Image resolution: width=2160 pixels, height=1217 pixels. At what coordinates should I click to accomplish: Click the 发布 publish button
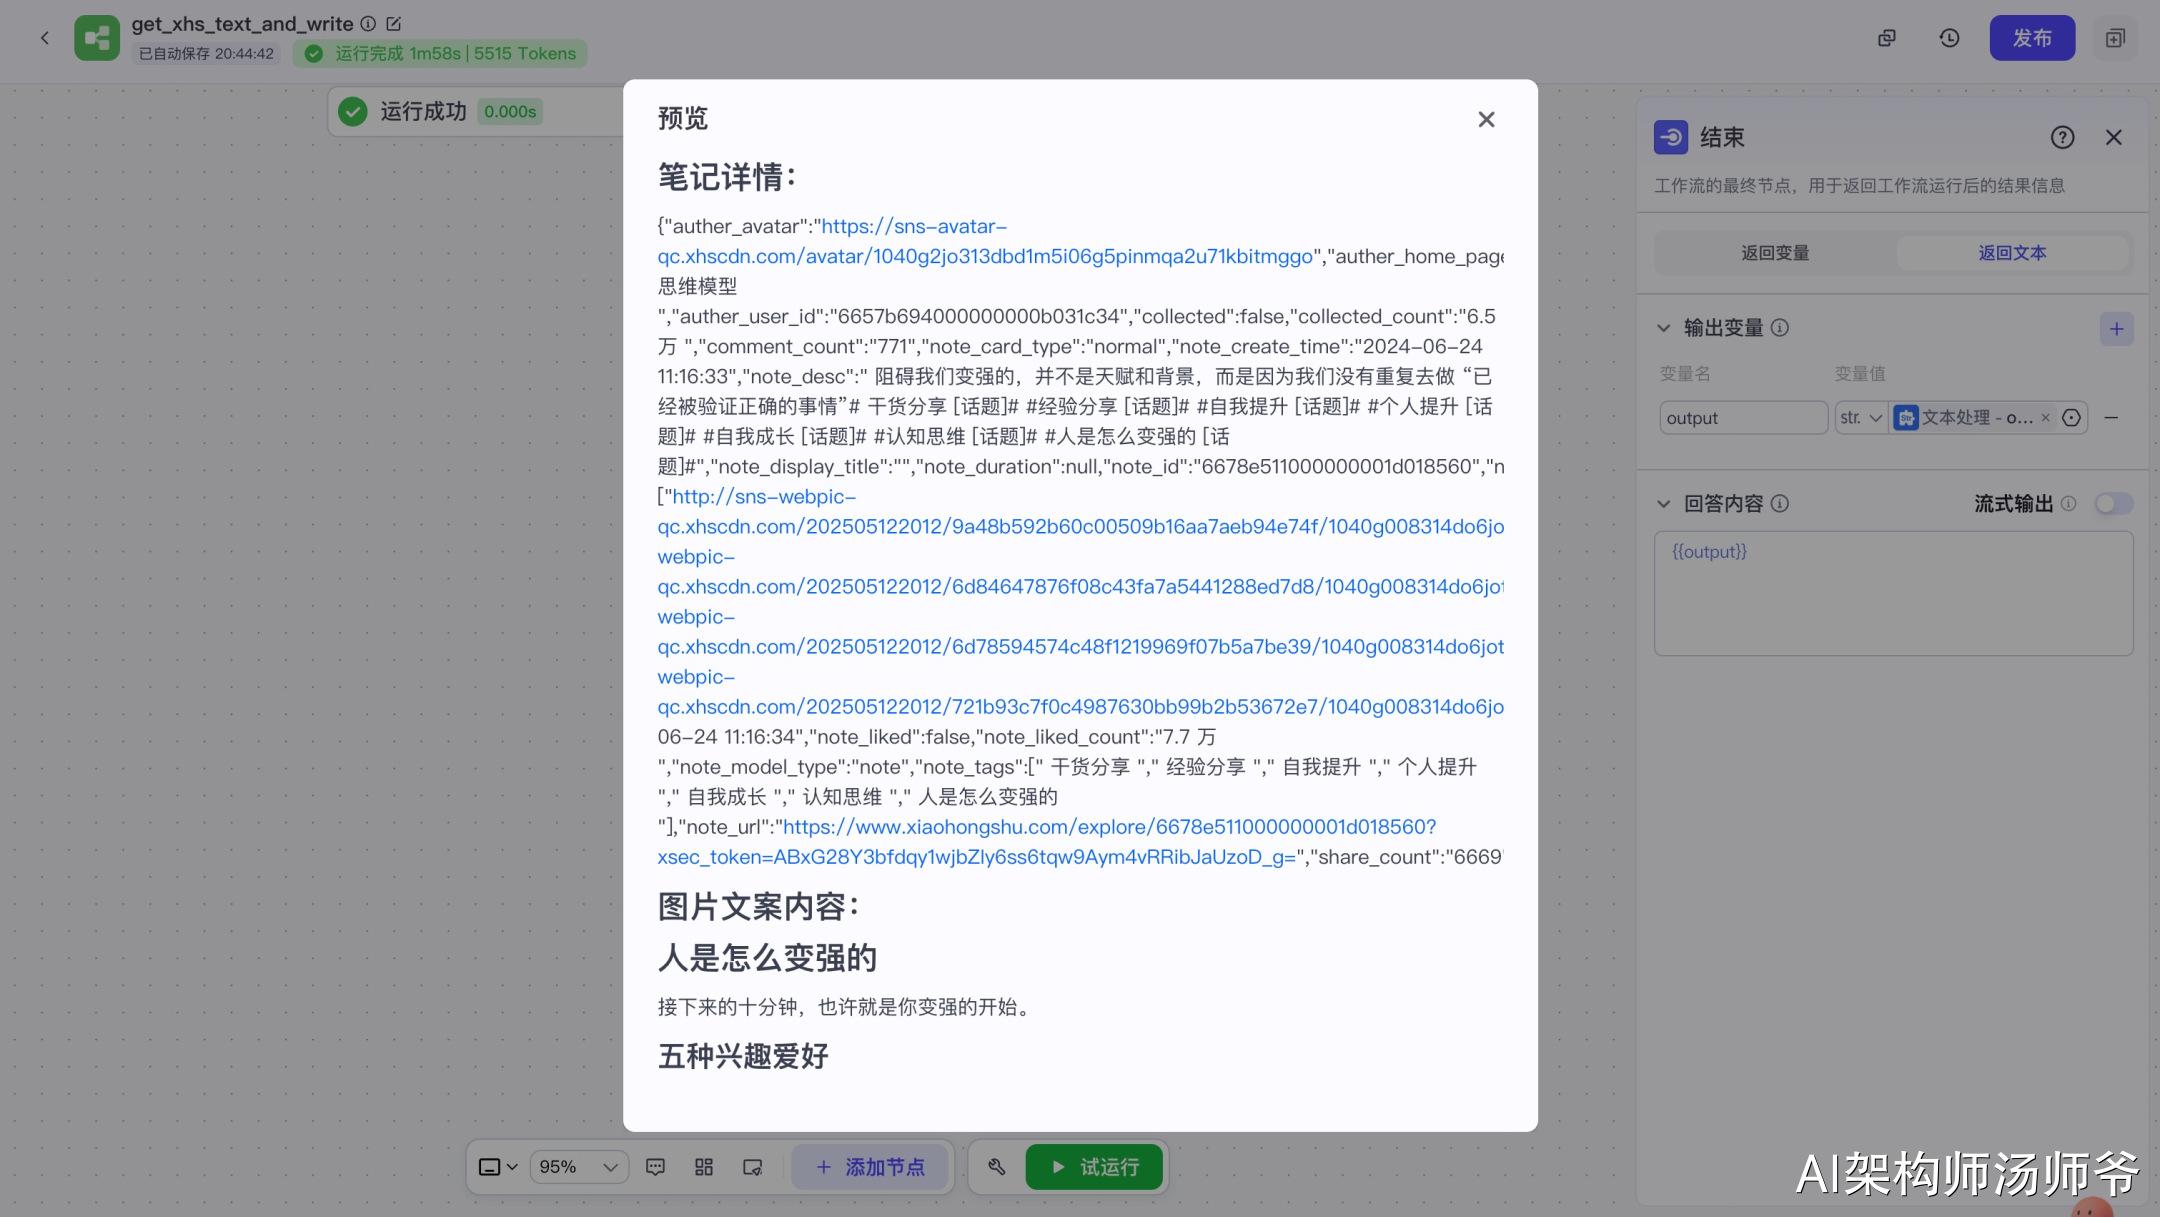pos(2032,38)
